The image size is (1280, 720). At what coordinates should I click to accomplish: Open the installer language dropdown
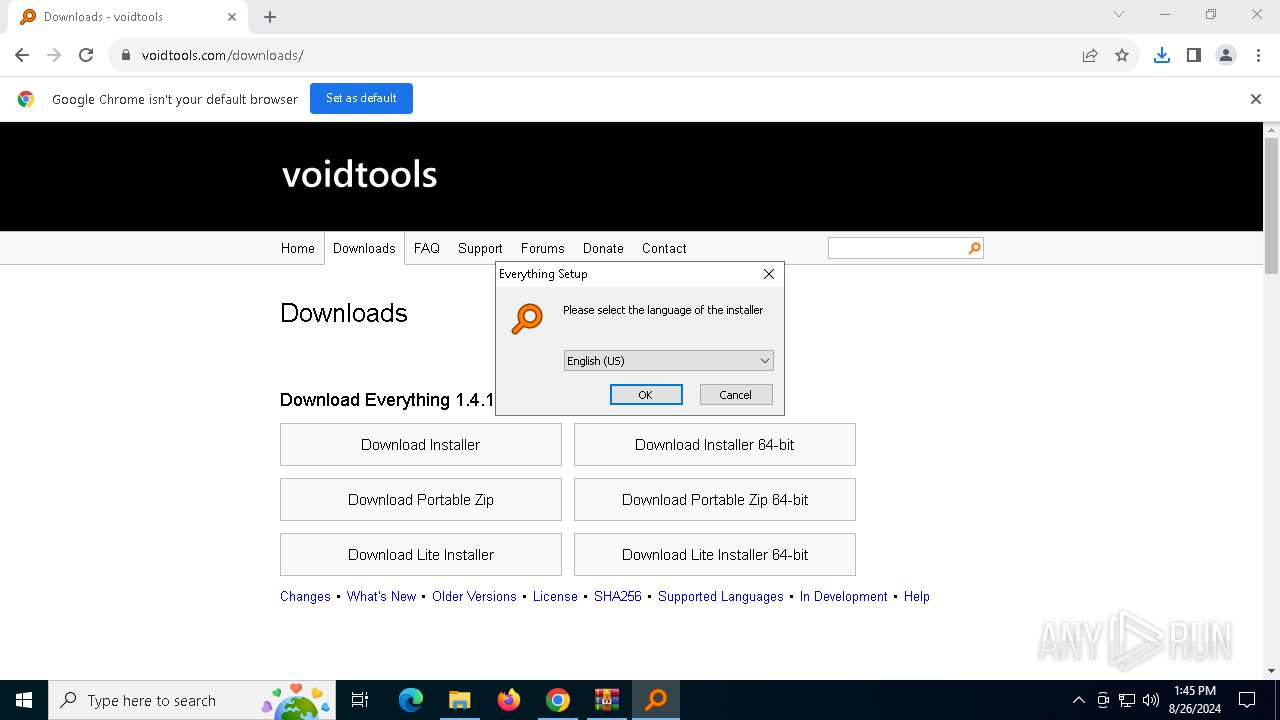(x=669, y=361)
